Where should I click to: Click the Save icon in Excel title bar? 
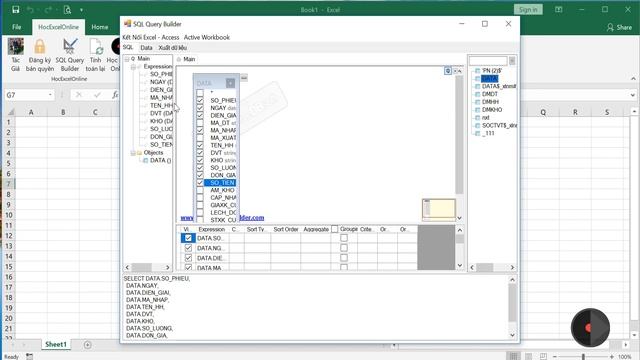pyautogui.click(x=16, y=9)
